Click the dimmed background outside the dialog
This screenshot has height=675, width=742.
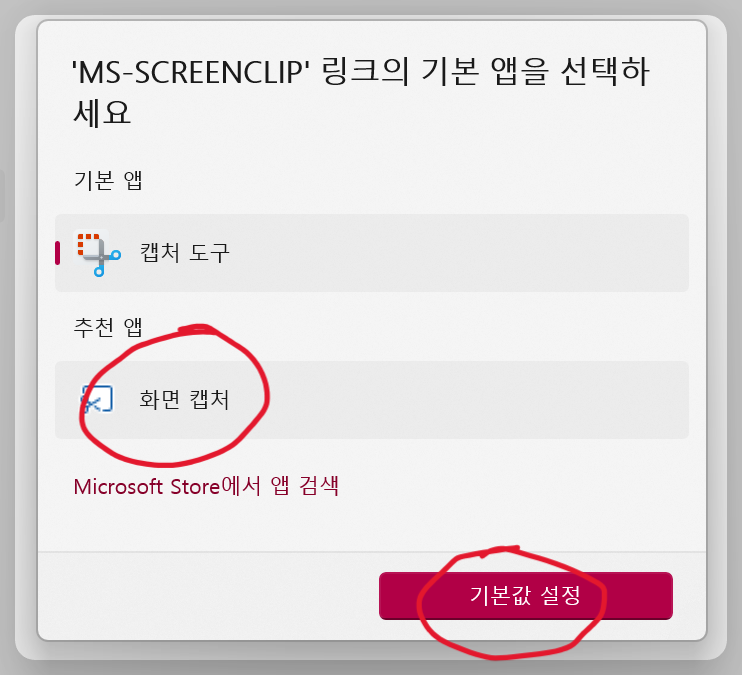point(371,7)
